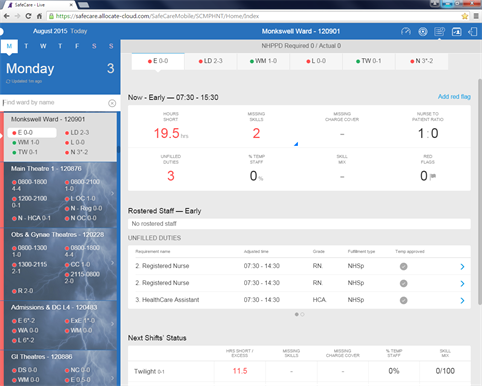The width and height of the screenshot is (482, 386).
Task: Select R 2-0 shift in Obs & Gynae
Action: point(22,291)
